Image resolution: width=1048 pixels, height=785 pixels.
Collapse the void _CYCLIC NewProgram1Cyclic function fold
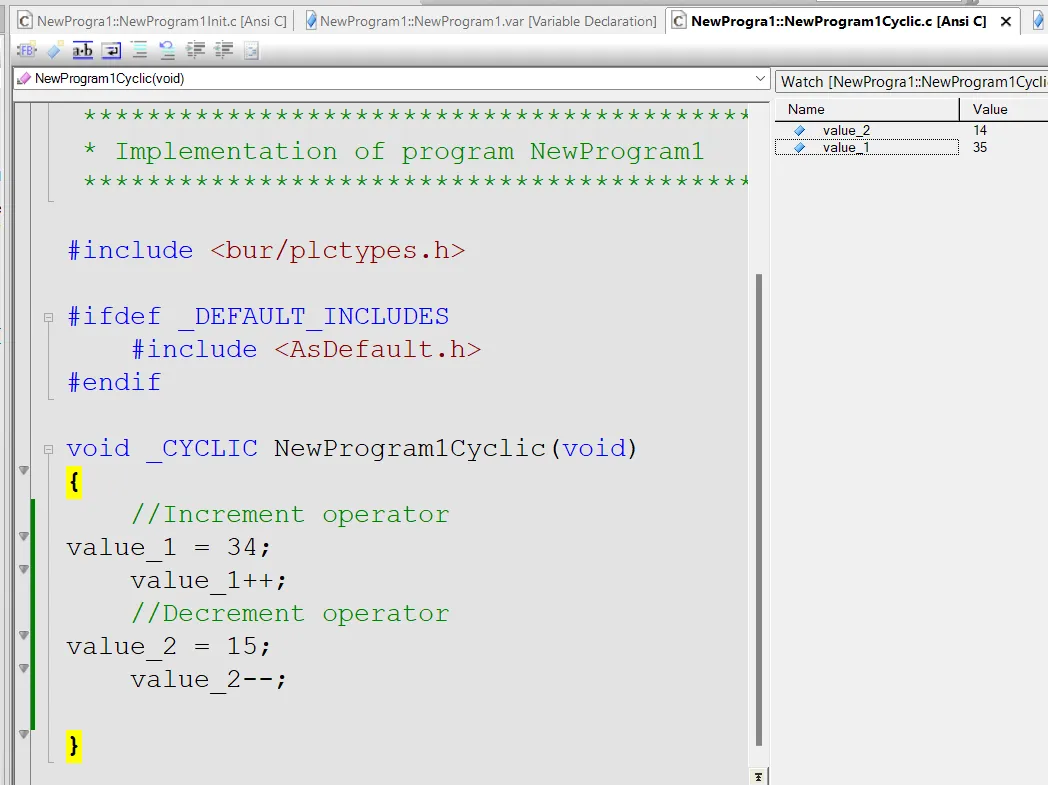click(x=48, y=450)
